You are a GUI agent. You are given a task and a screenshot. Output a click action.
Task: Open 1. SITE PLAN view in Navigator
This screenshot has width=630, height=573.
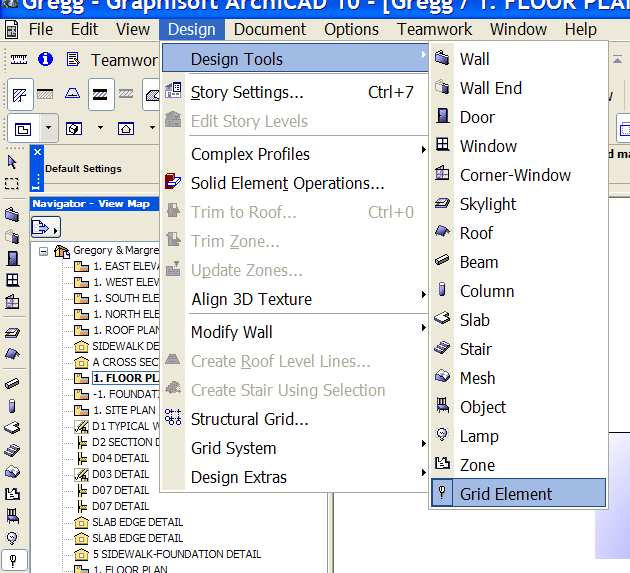(x=115, y=410)
